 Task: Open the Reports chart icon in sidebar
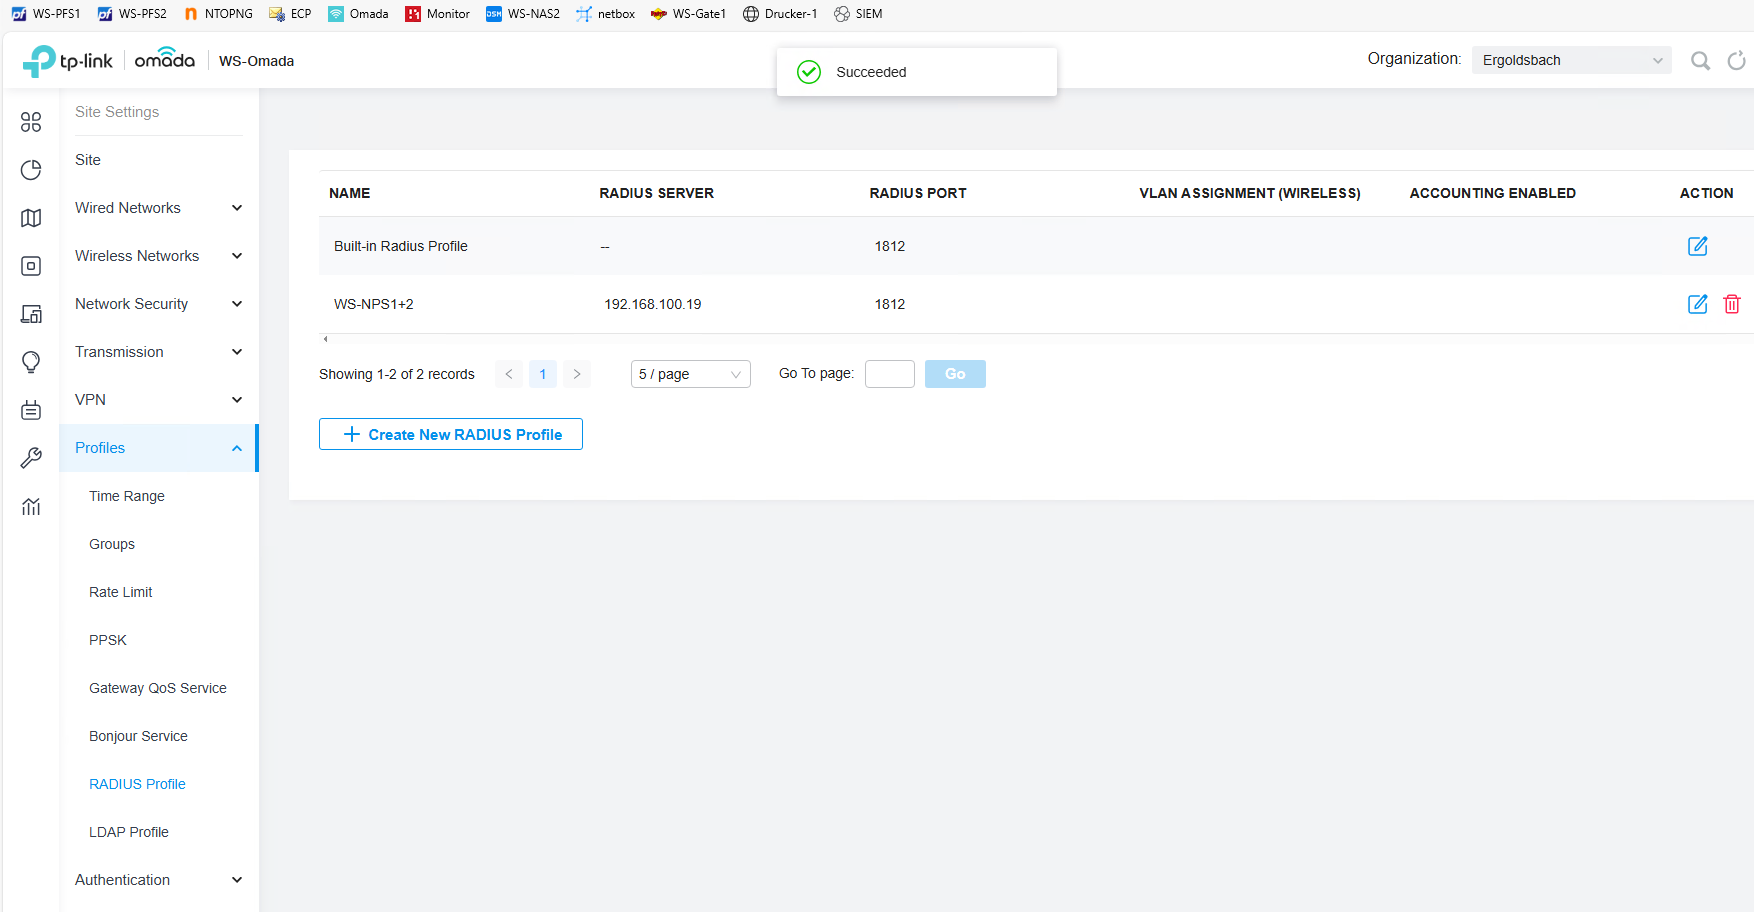(31, 506)
